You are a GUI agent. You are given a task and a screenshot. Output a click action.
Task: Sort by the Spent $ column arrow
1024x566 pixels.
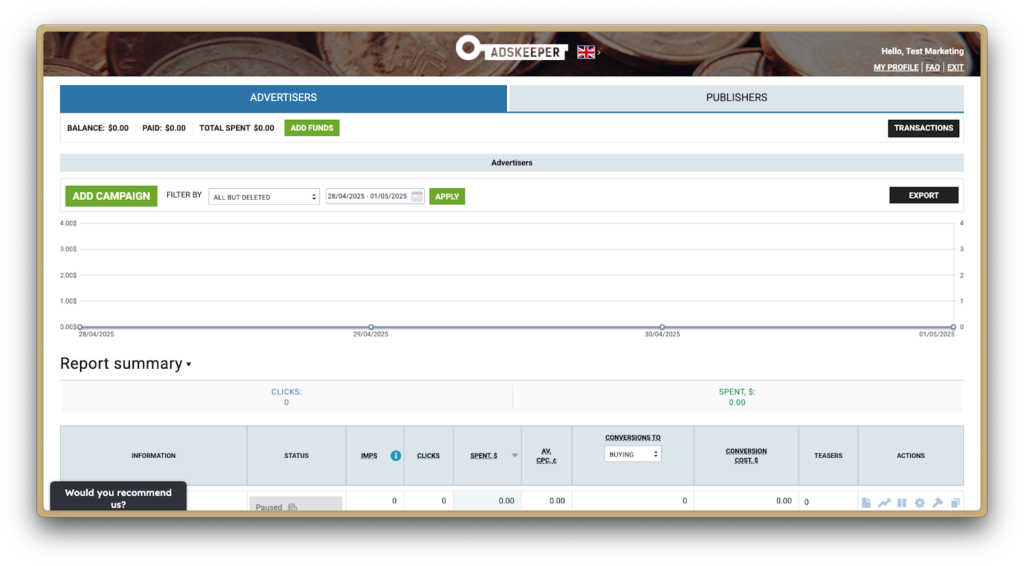point(514,456)
